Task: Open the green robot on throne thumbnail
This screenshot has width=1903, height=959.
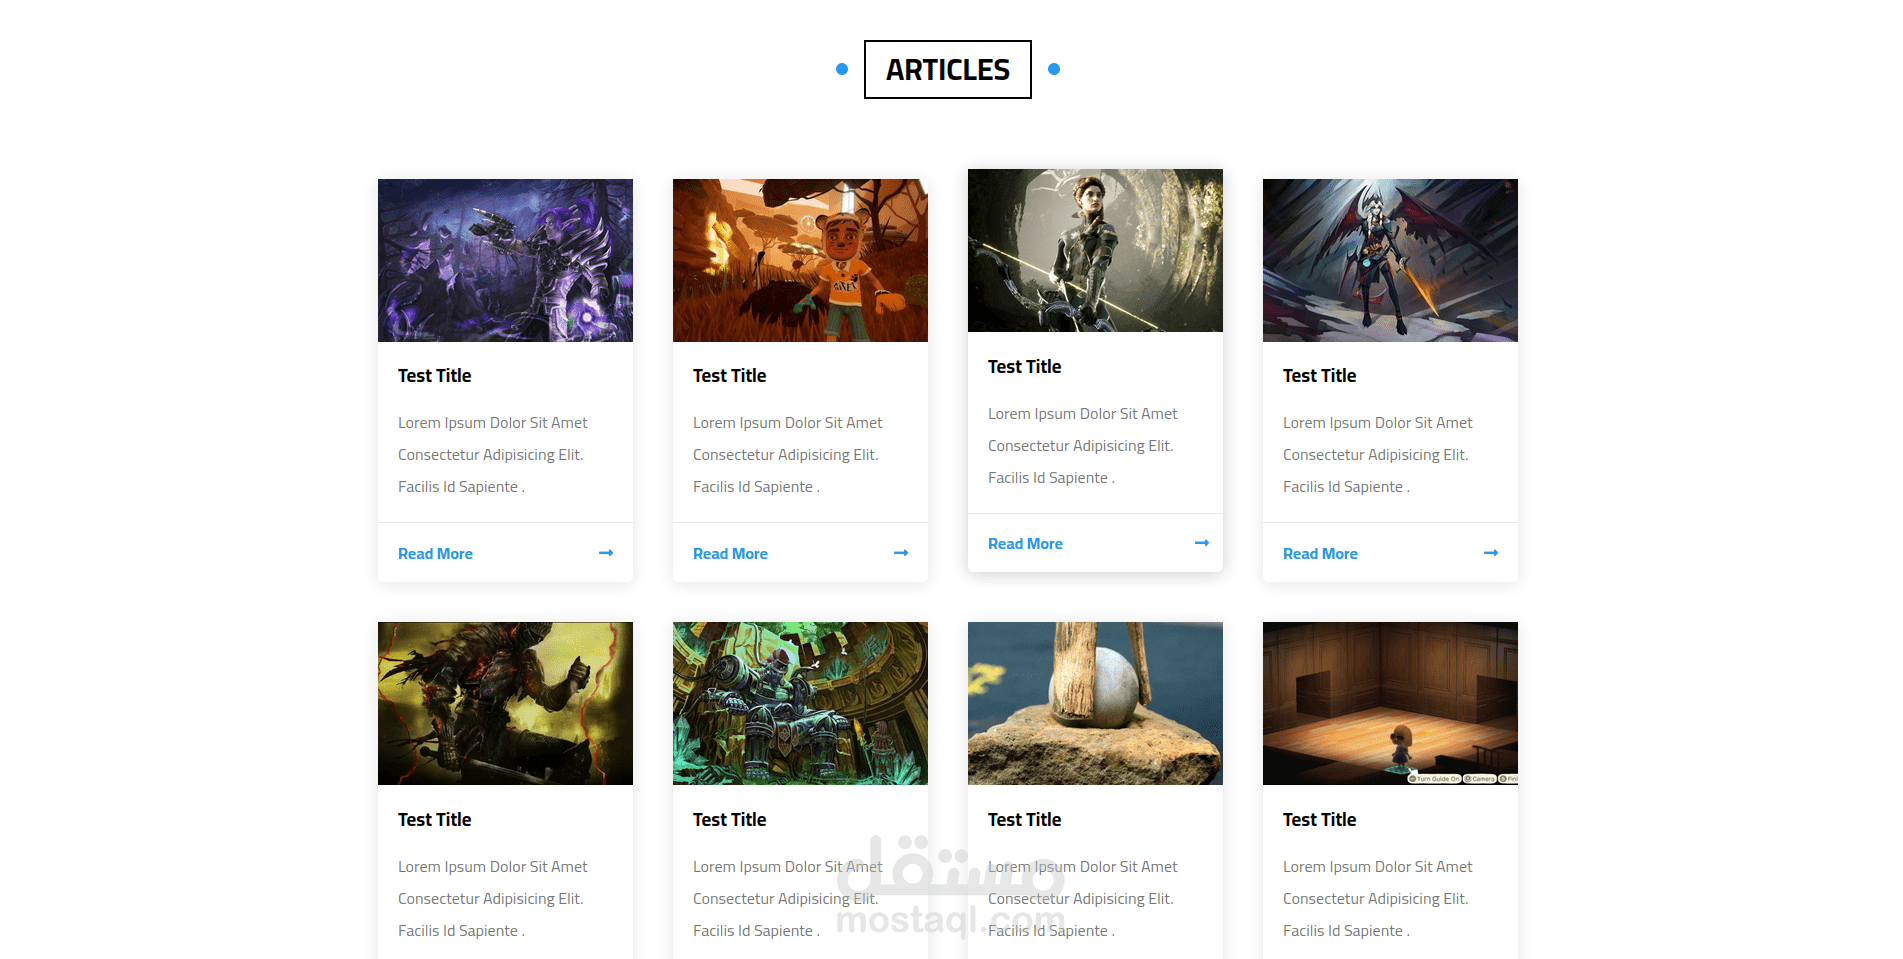Action: tap(800, 703)
